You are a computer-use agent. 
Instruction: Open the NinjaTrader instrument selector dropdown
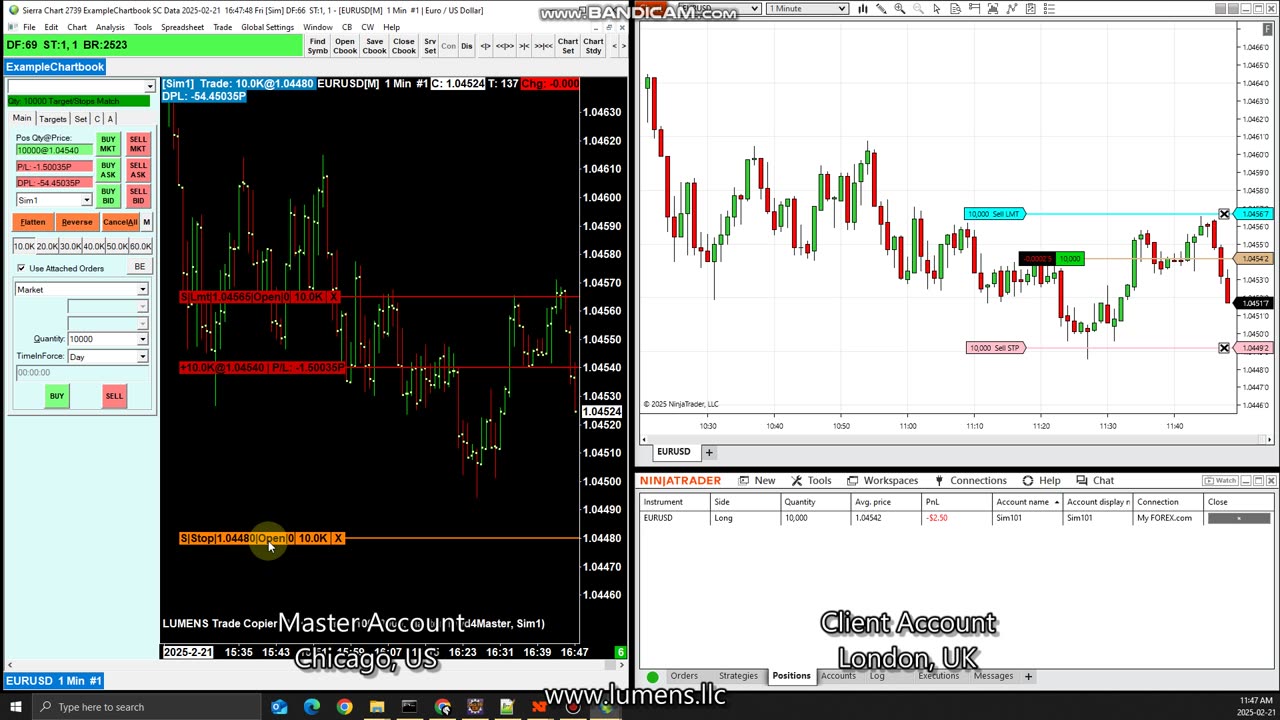point(718,9)
